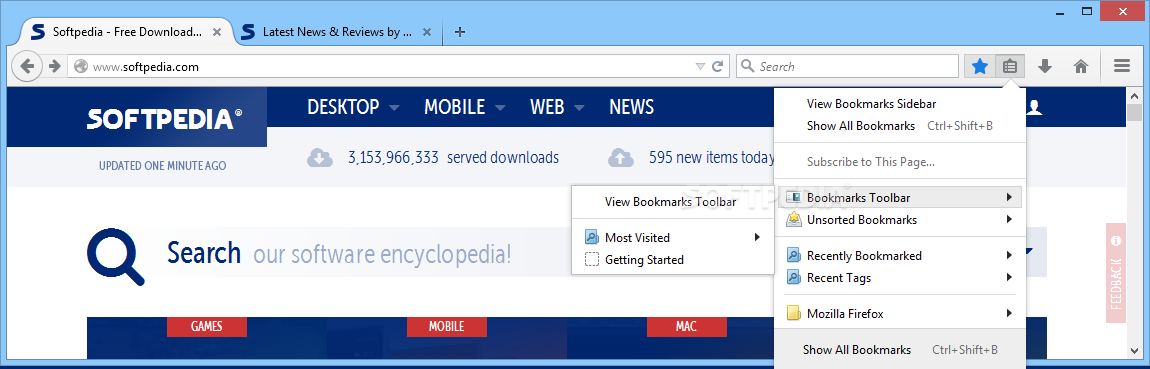Expand the Recent Tags row arrow
Screen dimensions: 1150x369
[x=1009, y=277]
